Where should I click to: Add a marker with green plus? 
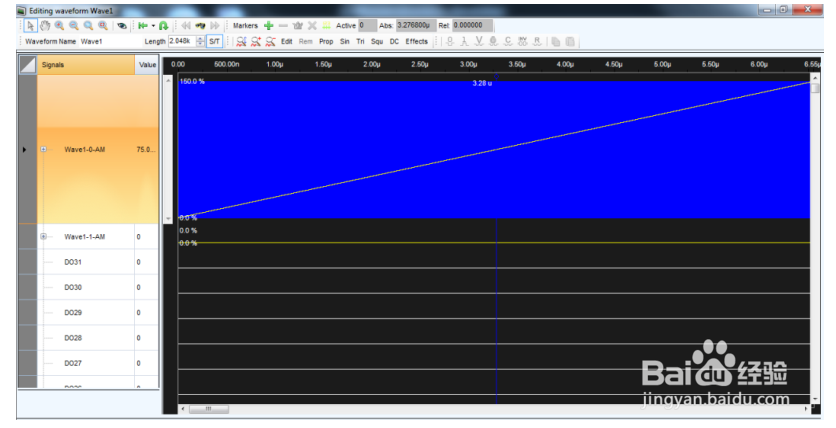pyautogui.click(x=269, y=26)
